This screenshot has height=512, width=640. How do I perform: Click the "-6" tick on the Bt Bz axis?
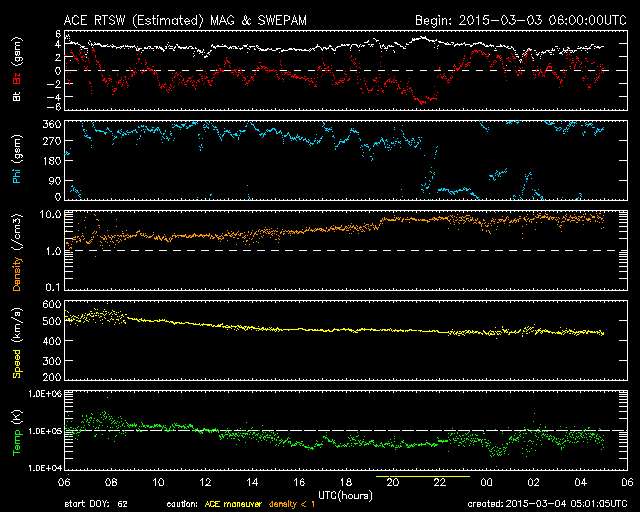coord(54,107)
